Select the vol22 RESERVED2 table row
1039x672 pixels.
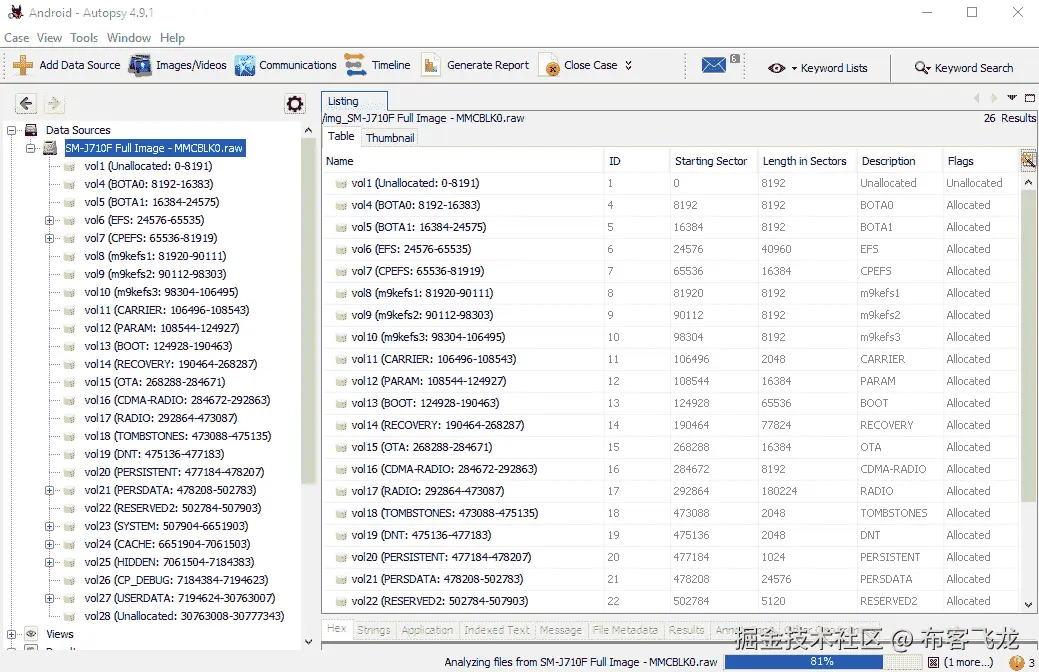[672, 601]
